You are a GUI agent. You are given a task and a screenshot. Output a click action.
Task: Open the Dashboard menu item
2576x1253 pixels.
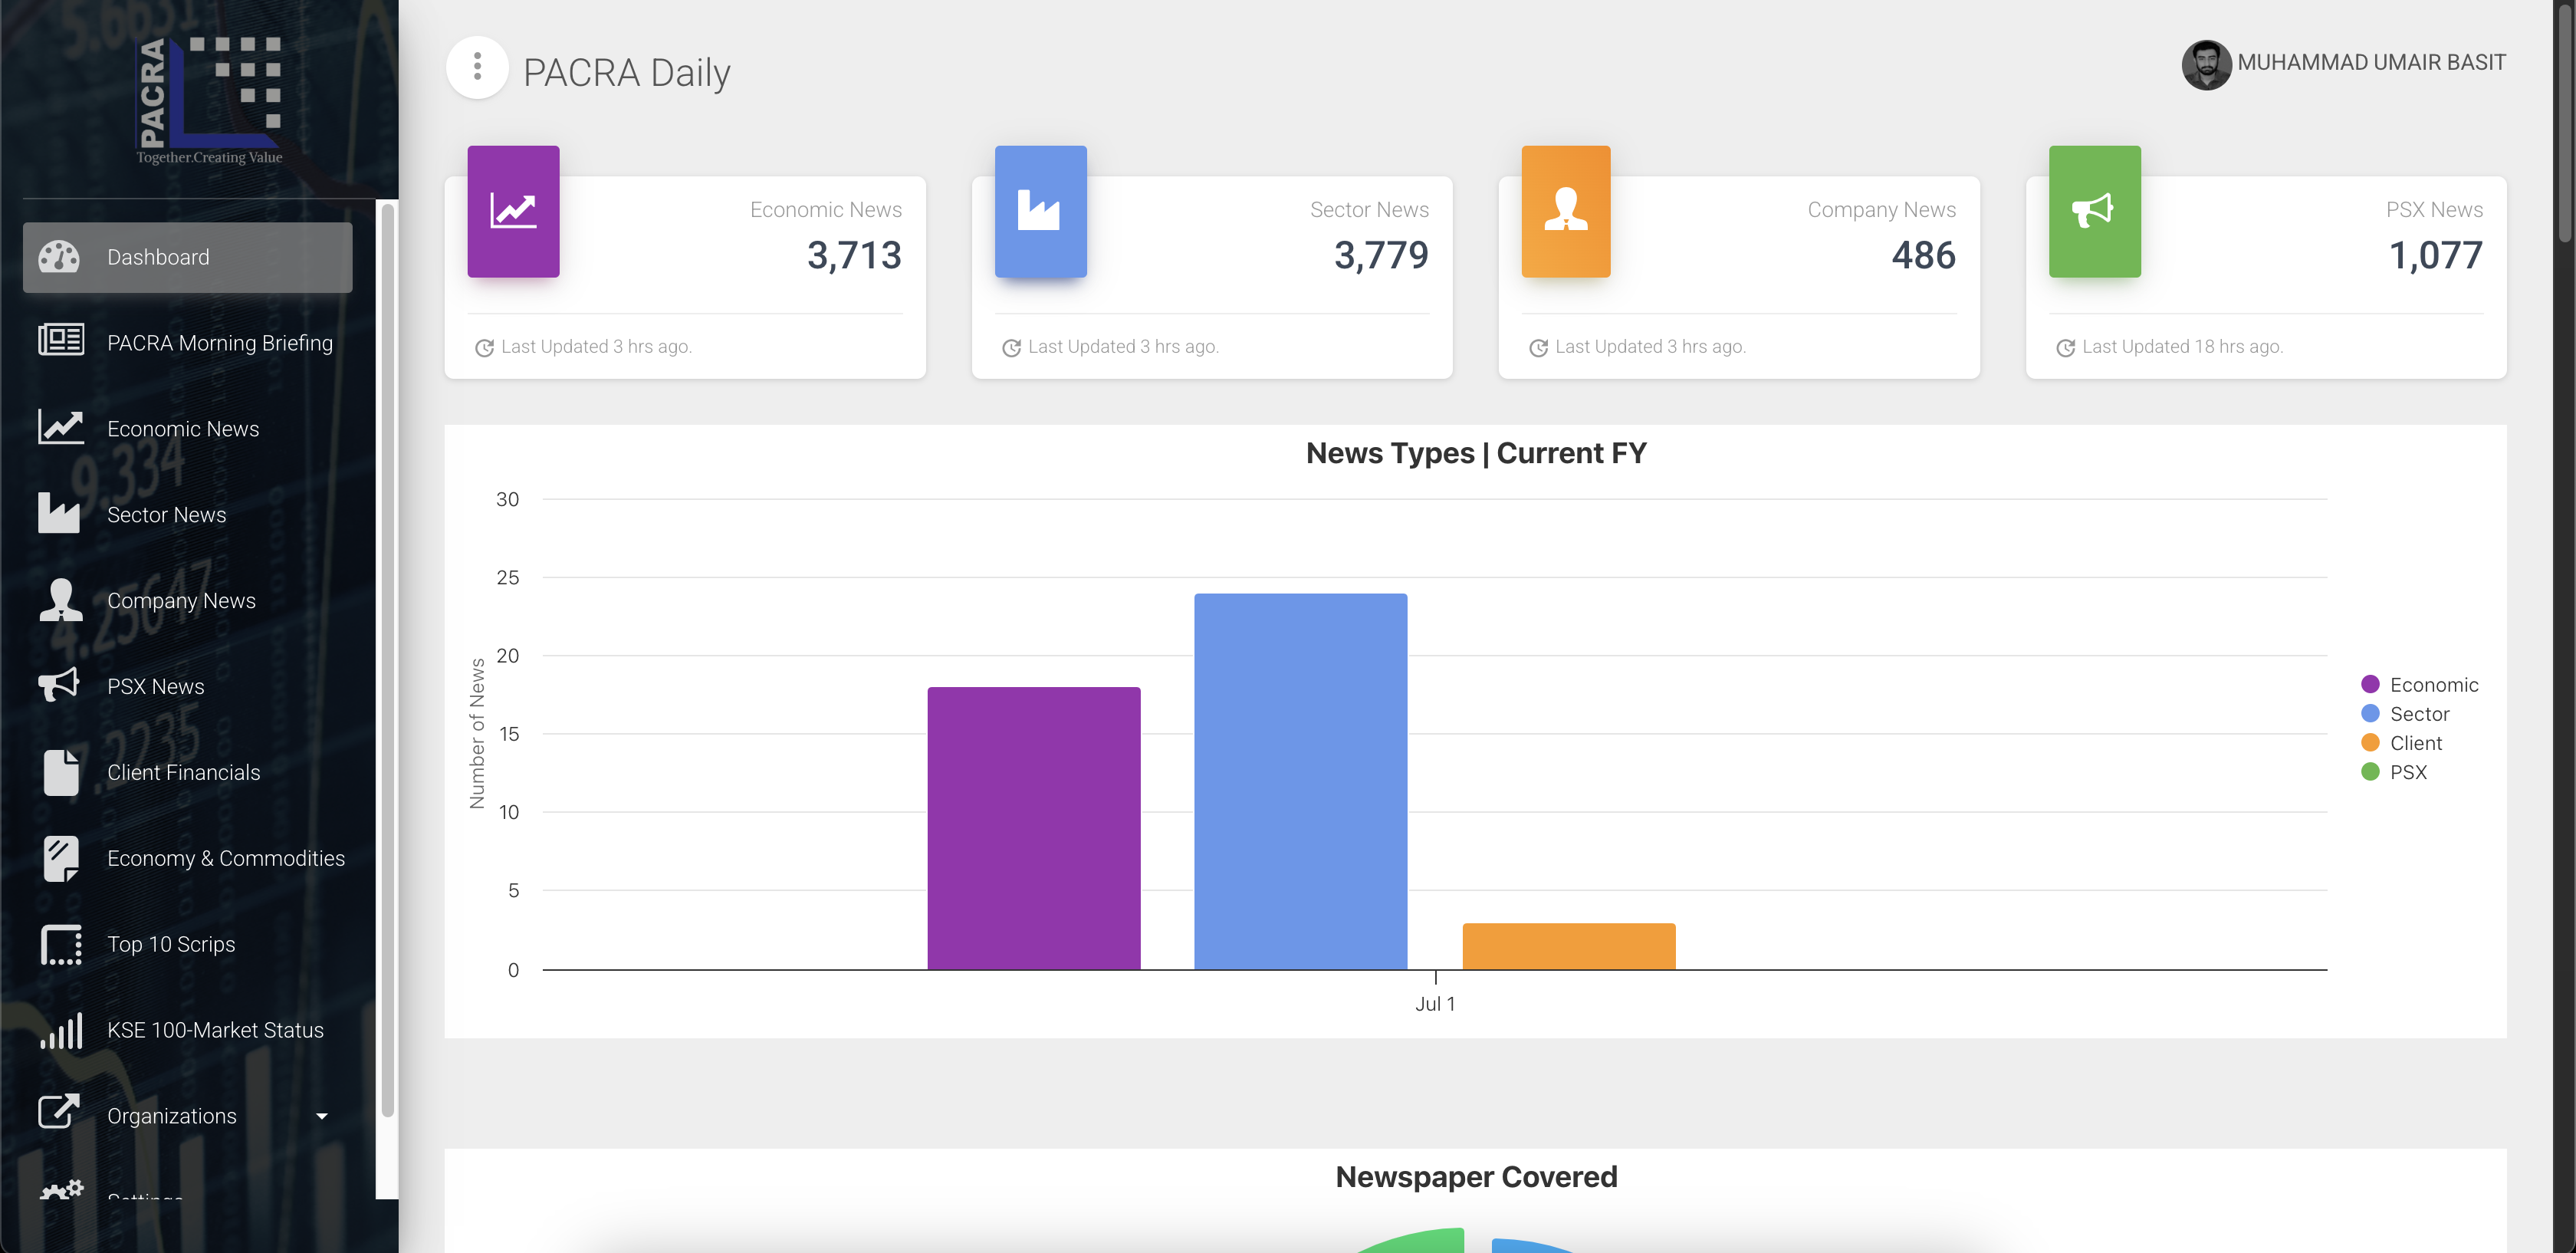click(188, 257)
